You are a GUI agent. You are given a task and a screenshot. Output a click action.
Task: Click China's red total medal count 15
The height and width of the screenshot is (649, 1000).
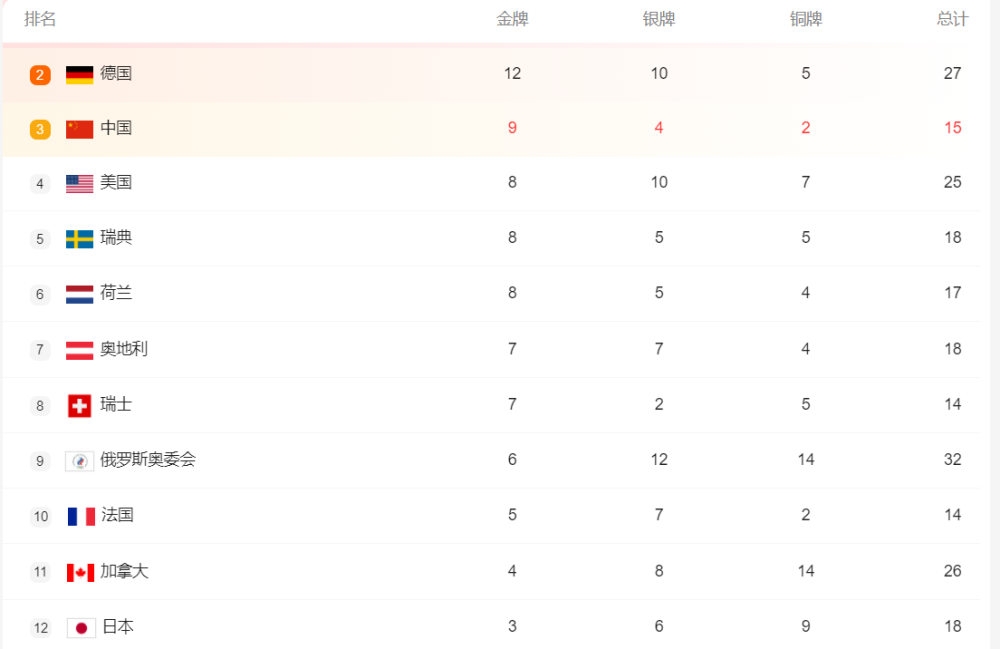tap(952, 128)
